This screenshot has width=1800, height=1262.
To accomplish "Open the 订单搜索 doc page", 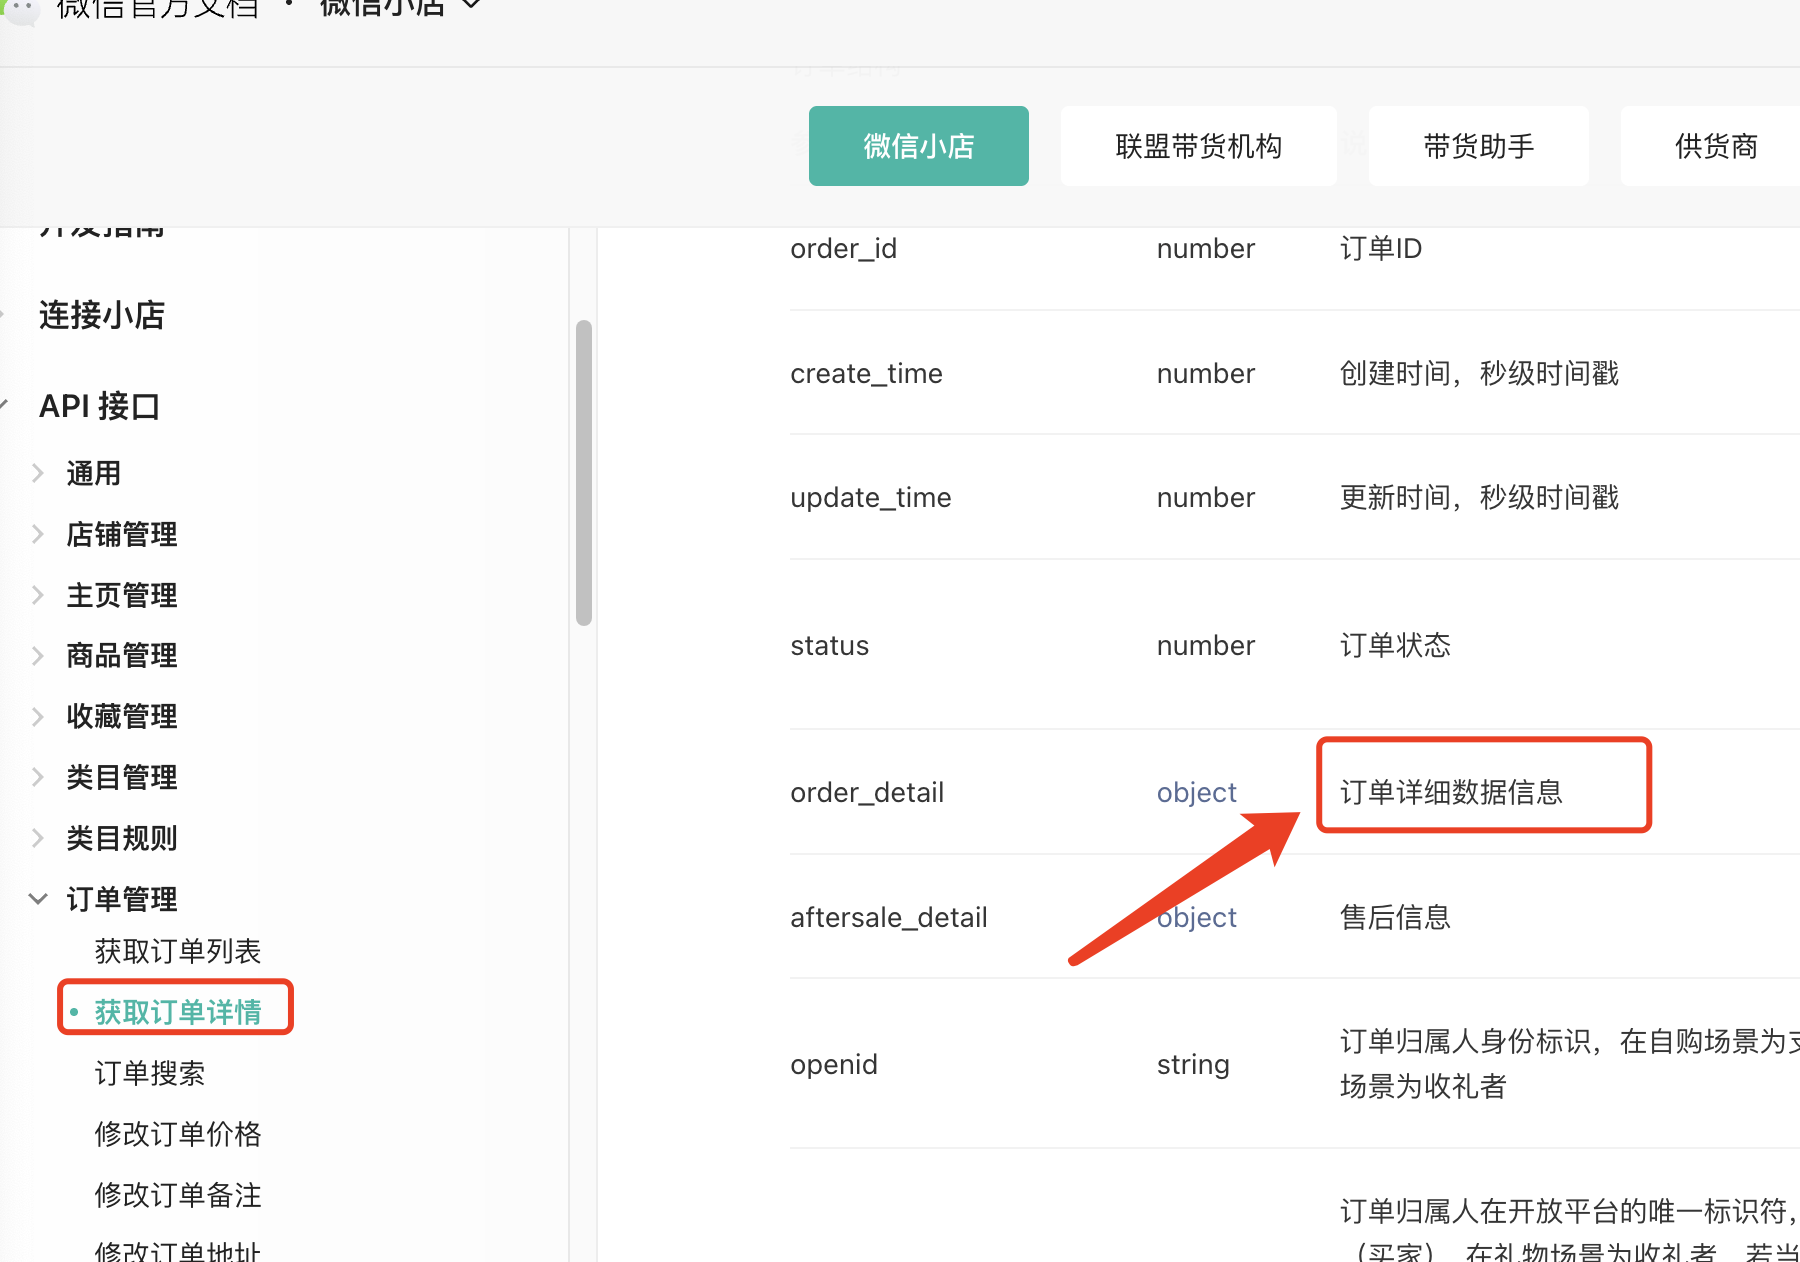I will (x=150, y=1073).
